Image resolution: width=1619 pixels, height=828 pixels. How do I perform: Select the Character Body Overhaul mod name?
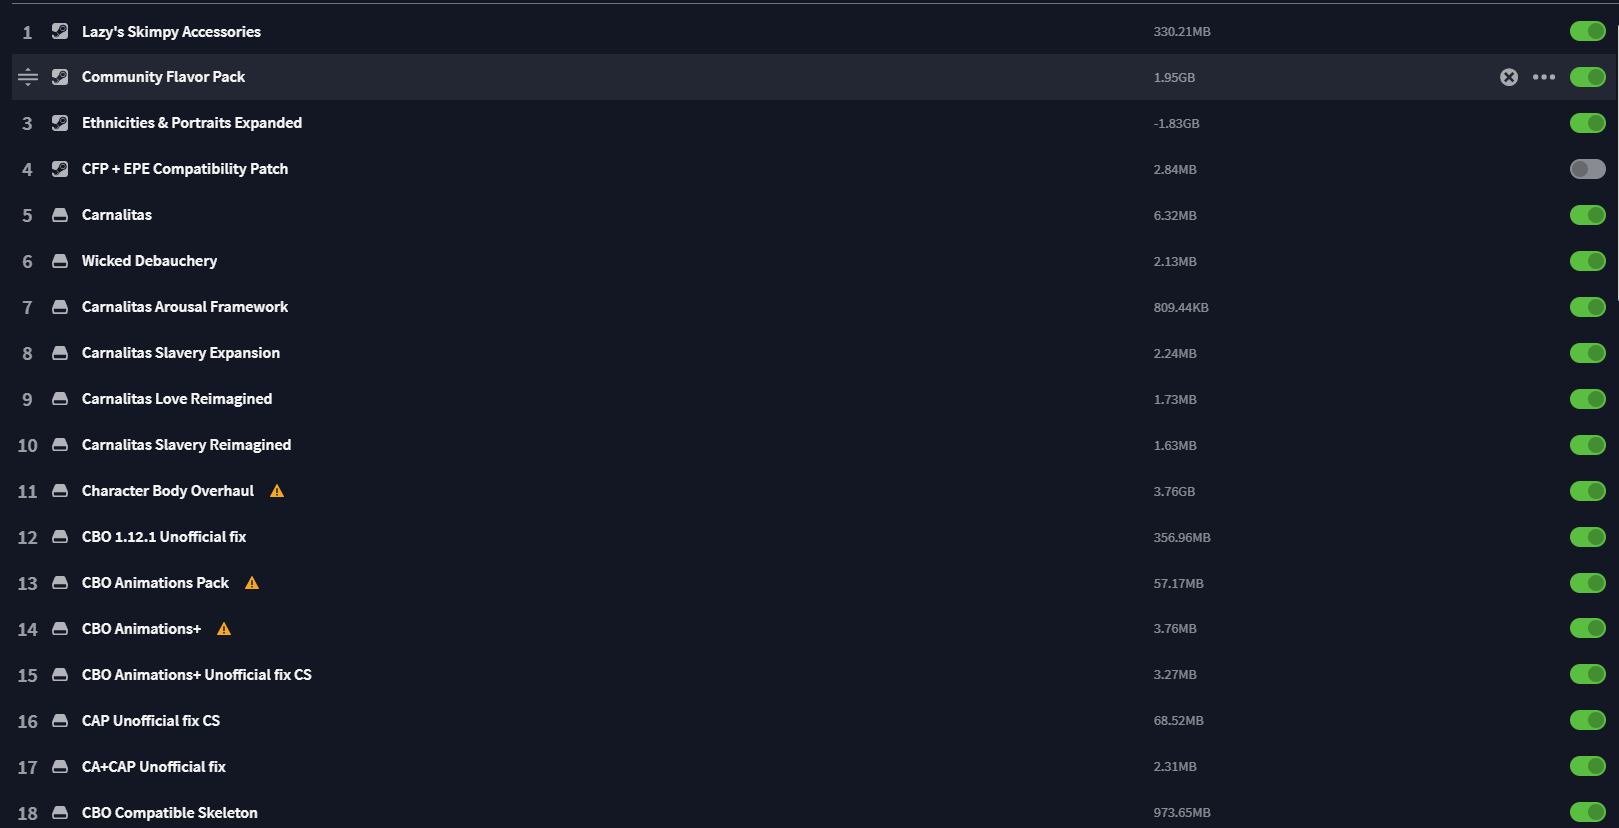coord(168,491)
